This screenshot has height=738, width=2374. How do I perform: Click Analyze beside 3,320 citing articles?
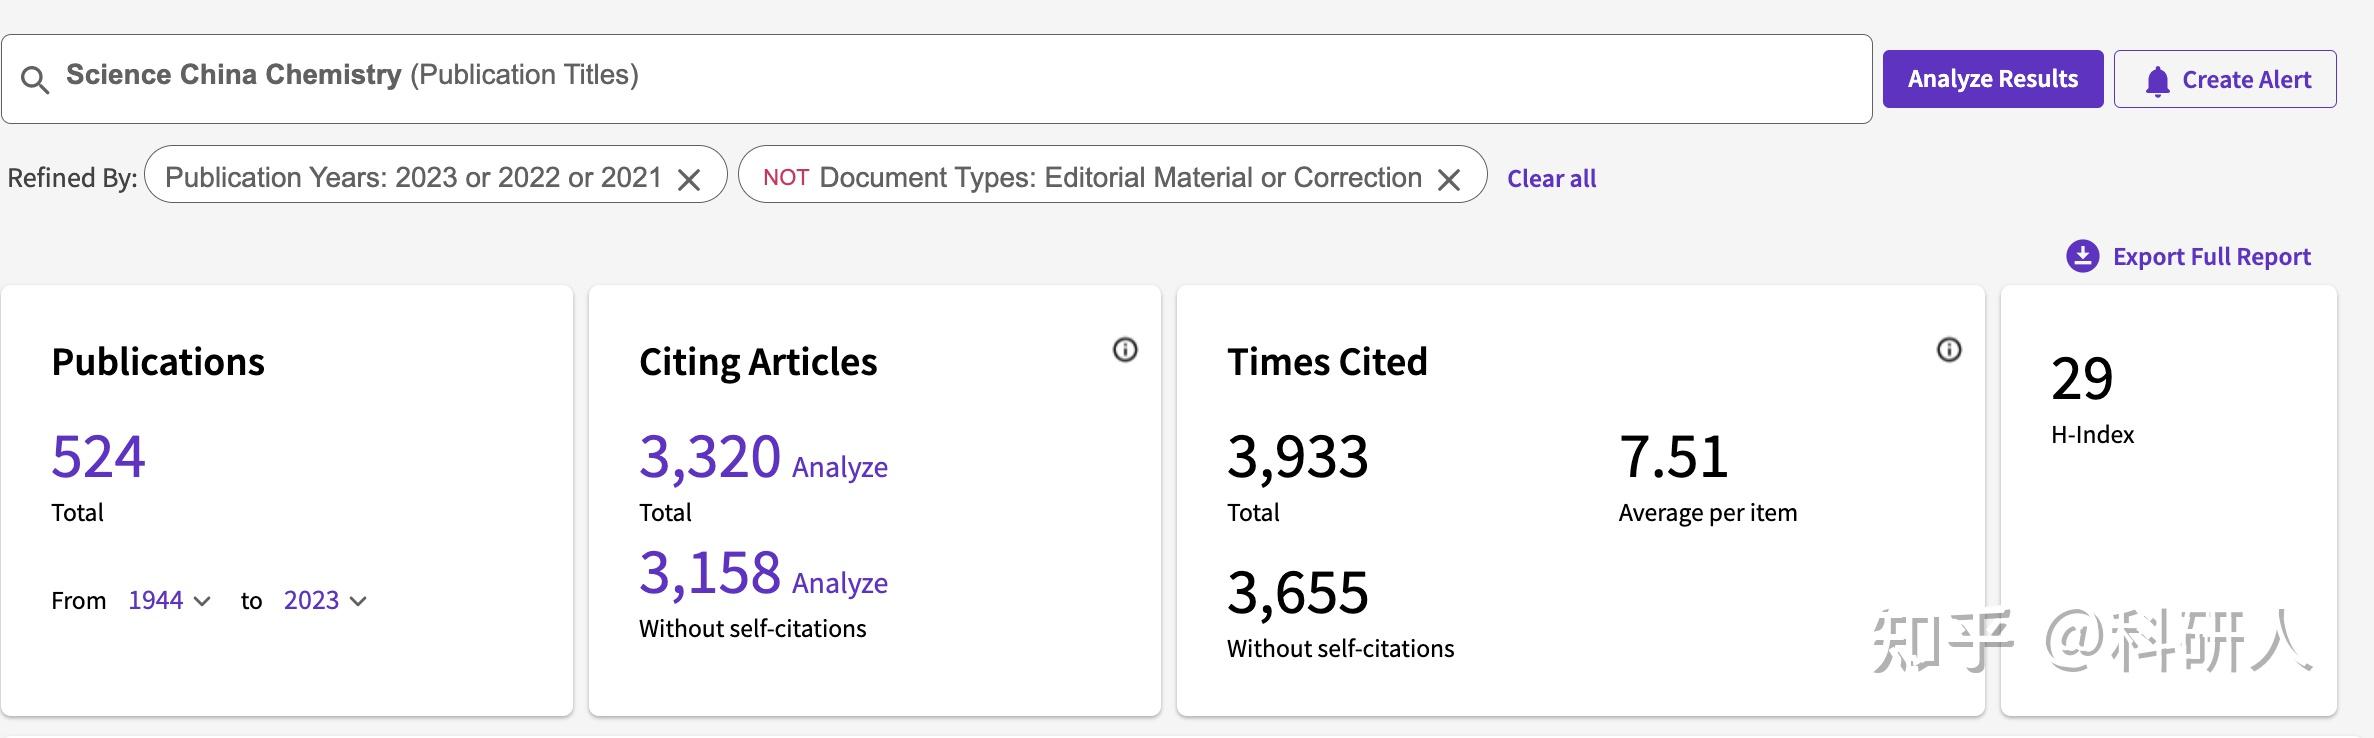(x=839, y=467)
